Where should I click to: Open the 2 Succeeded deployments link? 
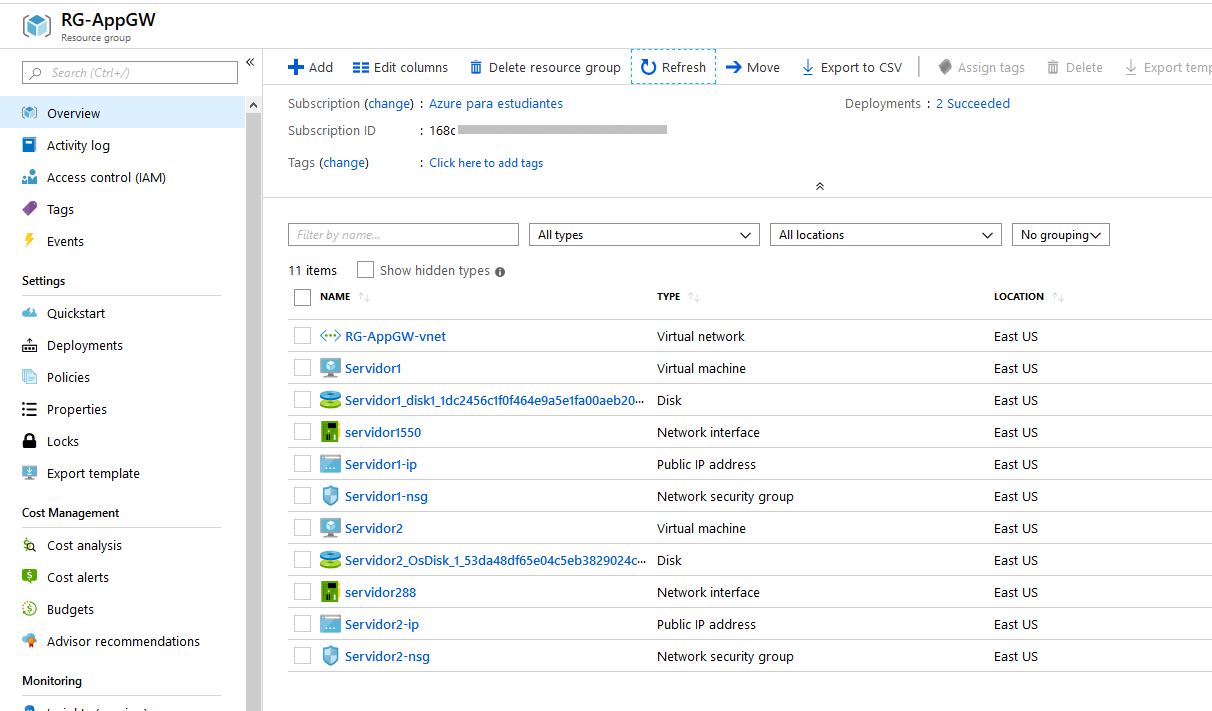[x=973, y=103]
